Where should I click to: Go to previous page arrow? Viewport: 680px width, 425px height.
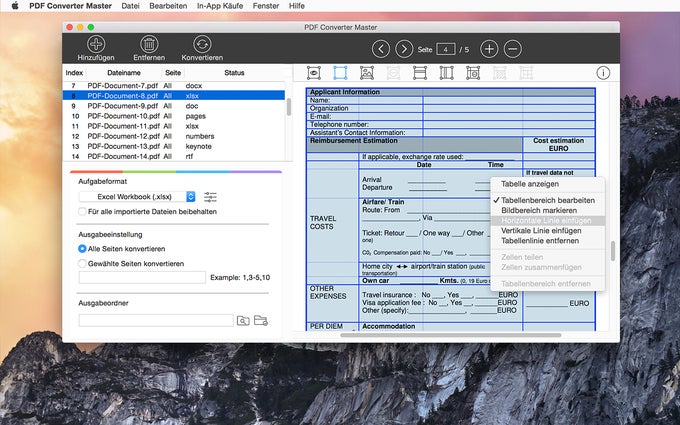pos(381,49)
